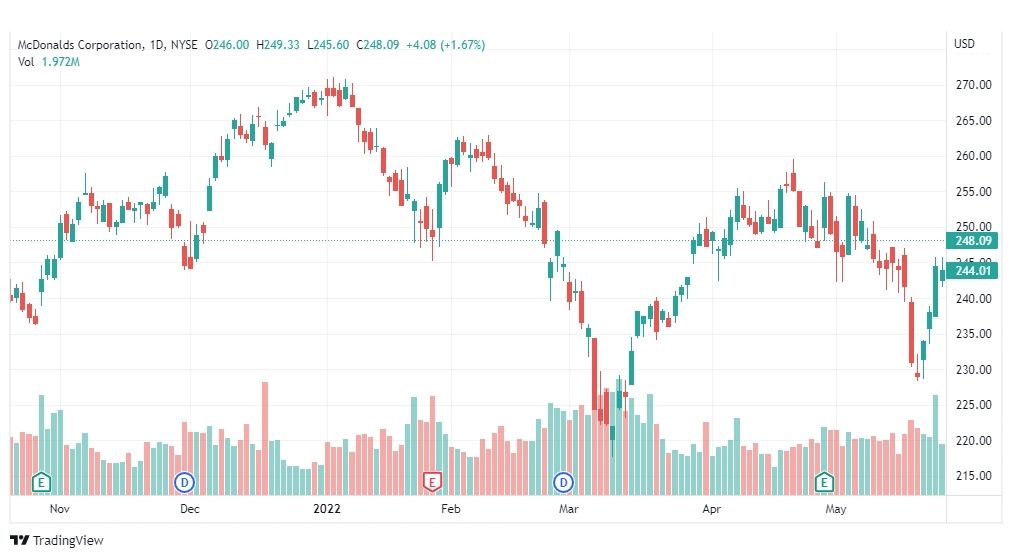Click the 270.00 price scale label

(x=973, y=85)
